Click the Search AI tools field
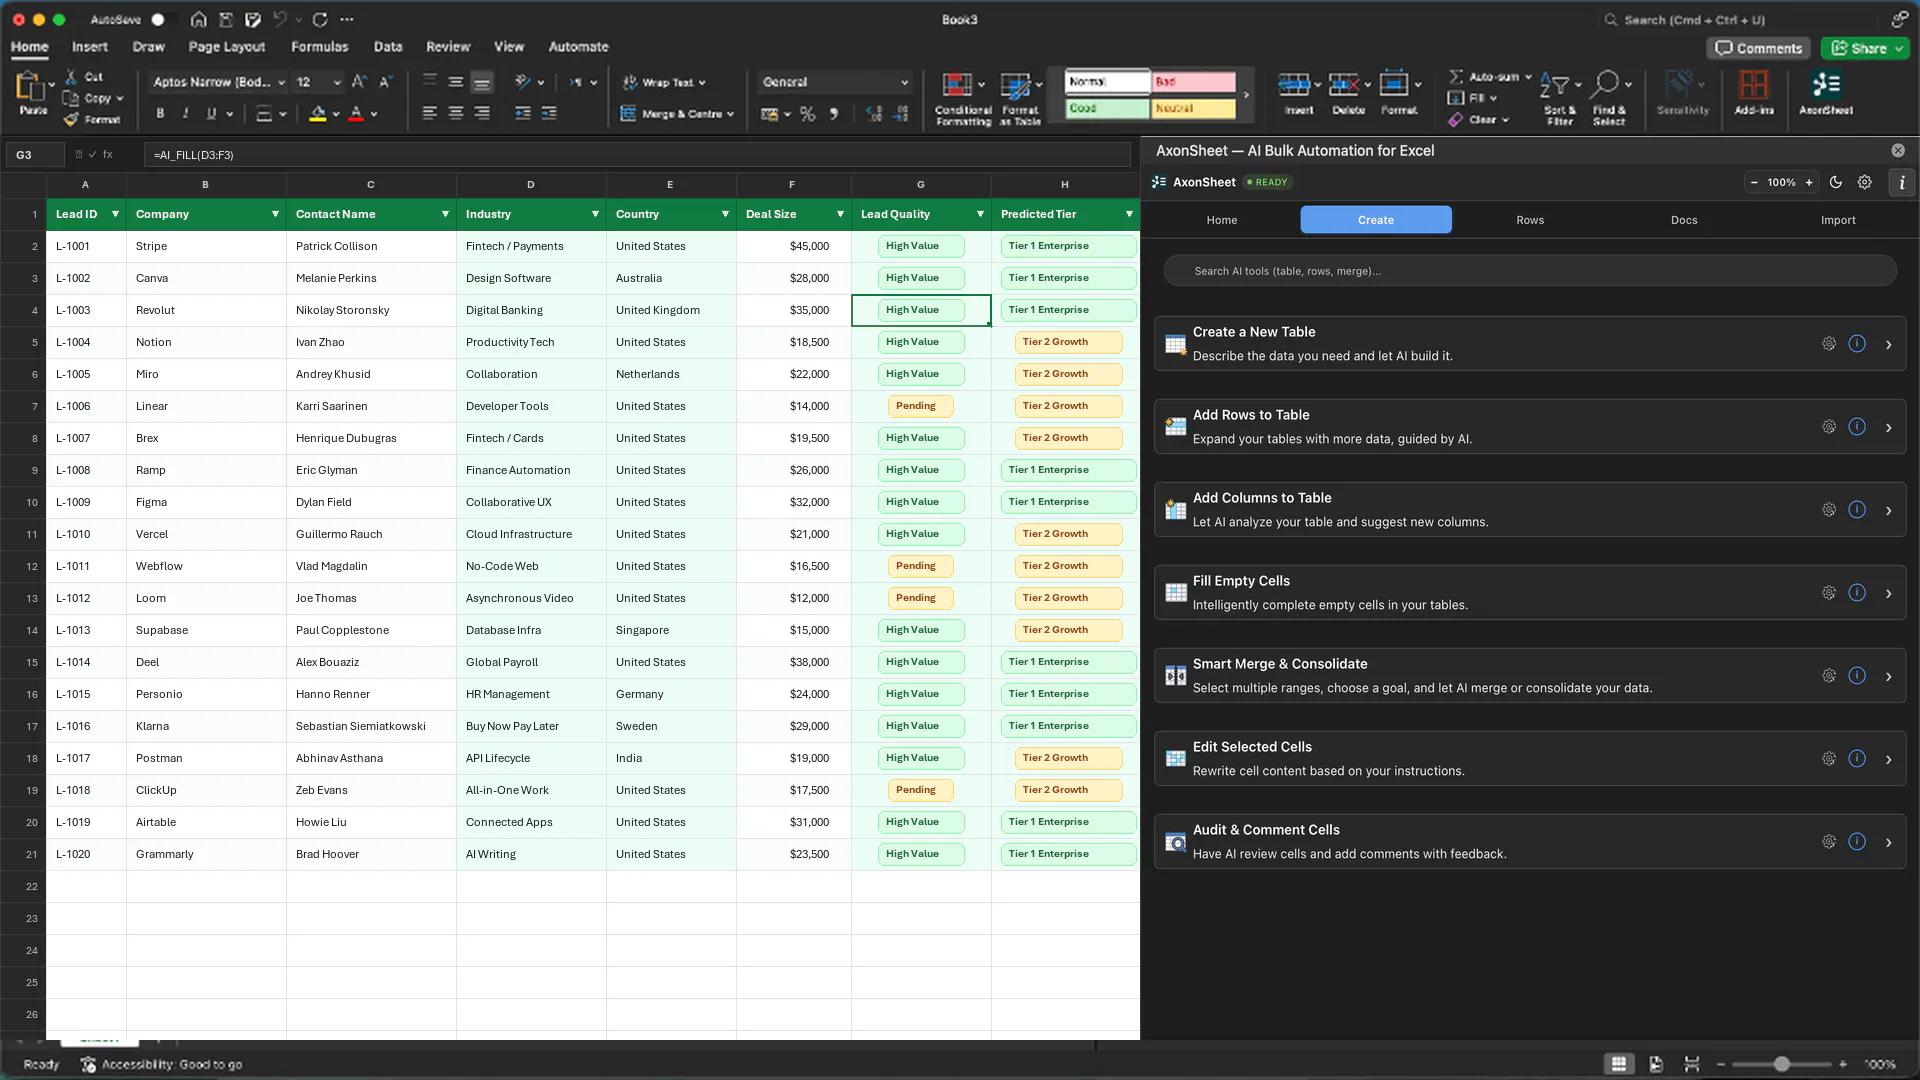 coord(1530,271)
